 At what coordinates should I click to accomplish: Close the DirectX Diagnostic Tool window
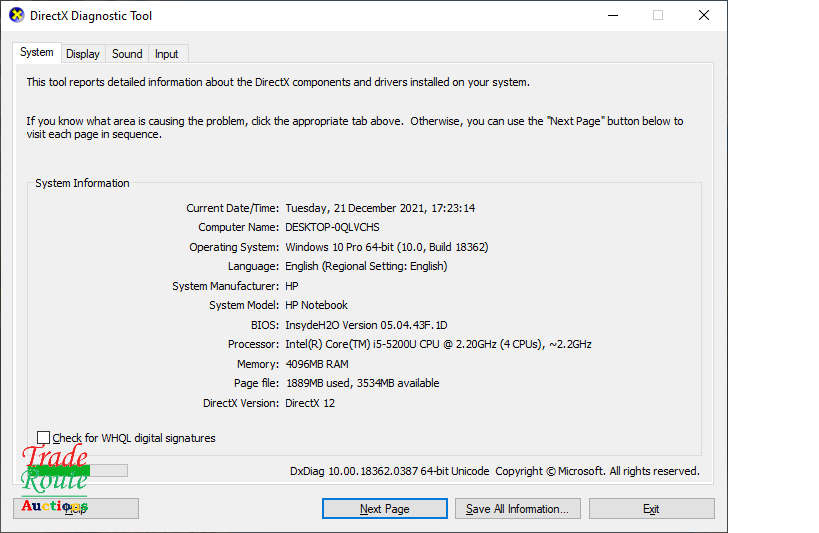pyautogui.click(x=704, y=16)
